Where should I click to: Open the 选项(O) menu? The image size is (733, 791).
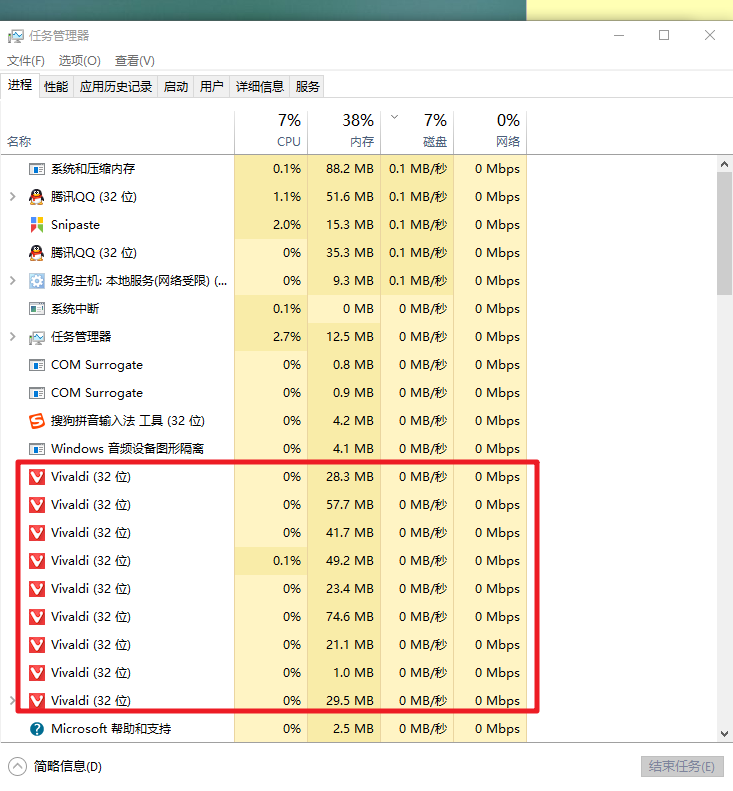pos(79,61)
